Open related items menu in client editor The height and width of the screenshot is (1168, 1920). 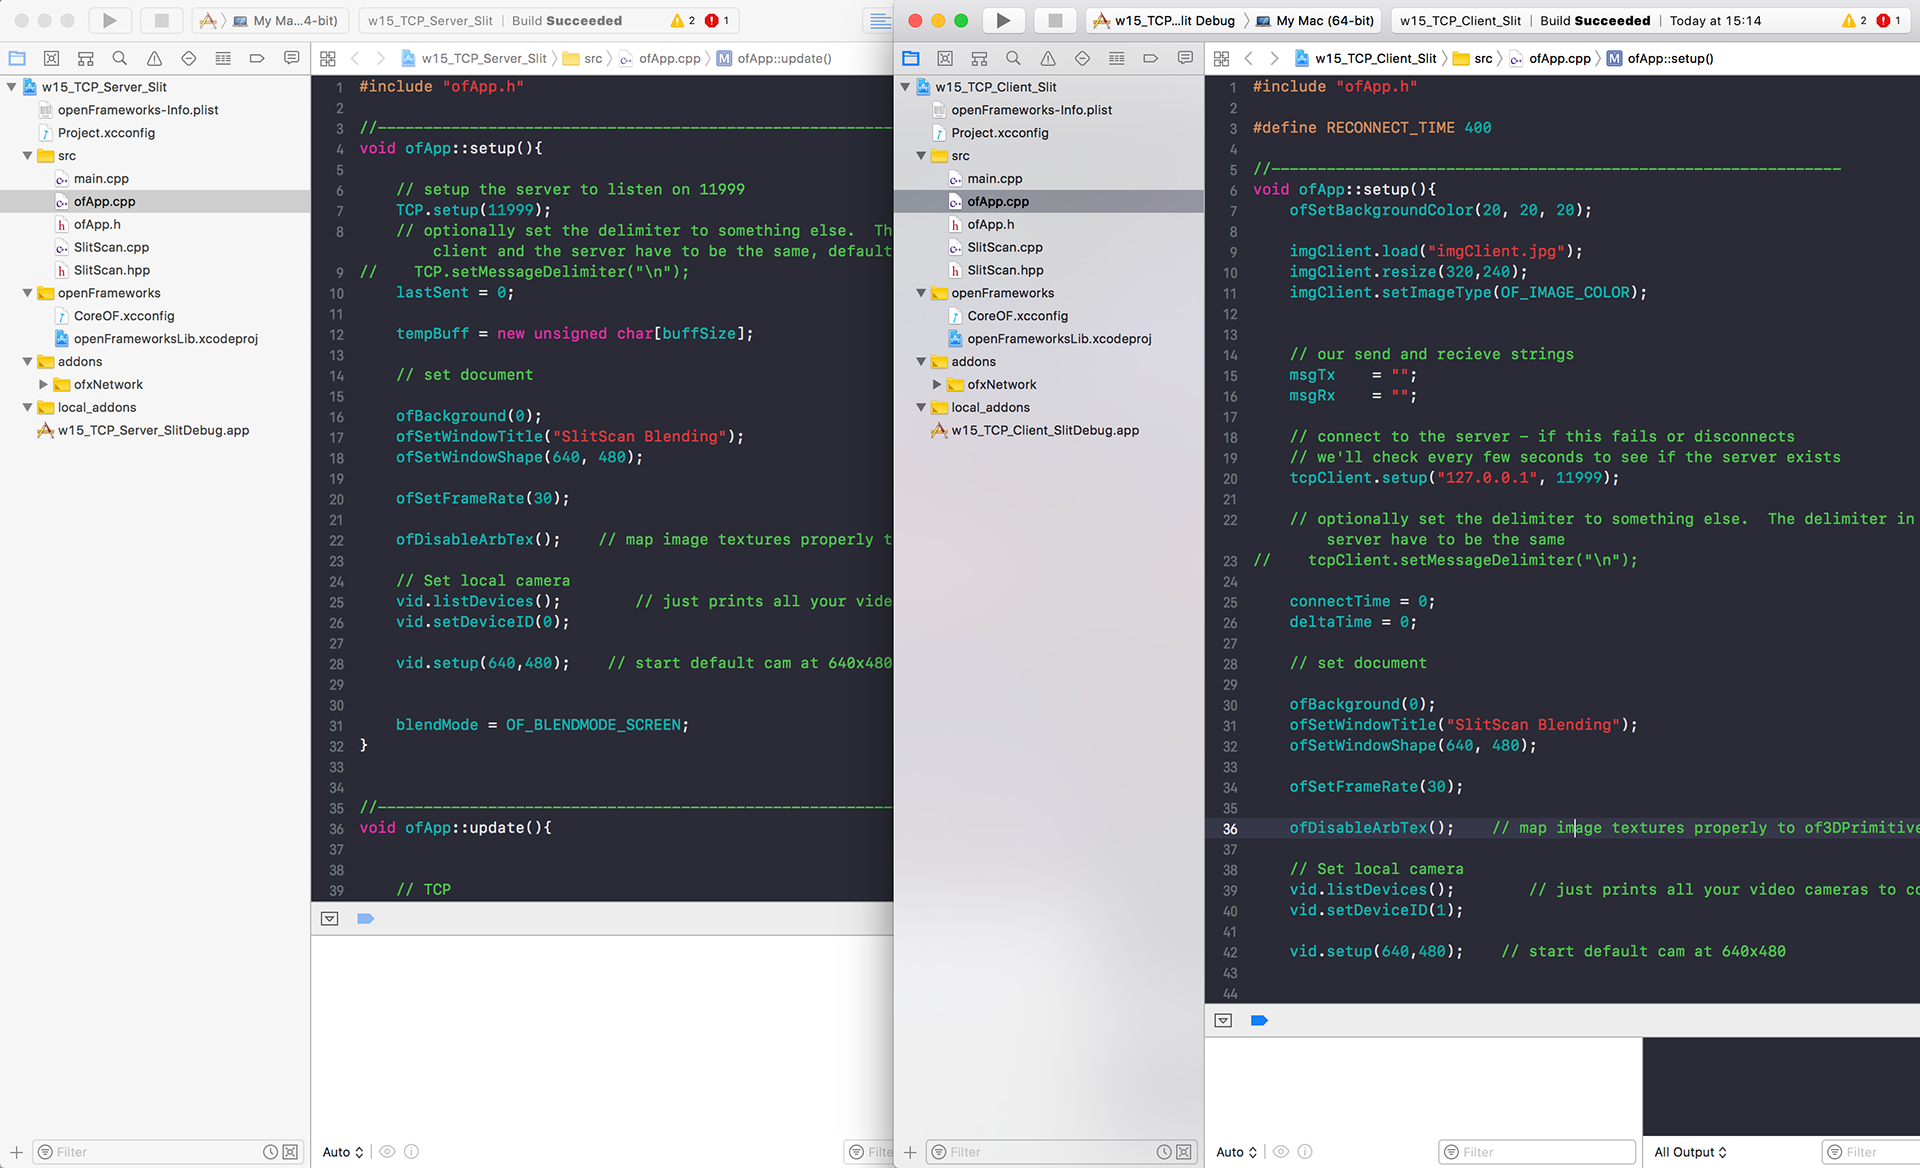[1221, 59]
